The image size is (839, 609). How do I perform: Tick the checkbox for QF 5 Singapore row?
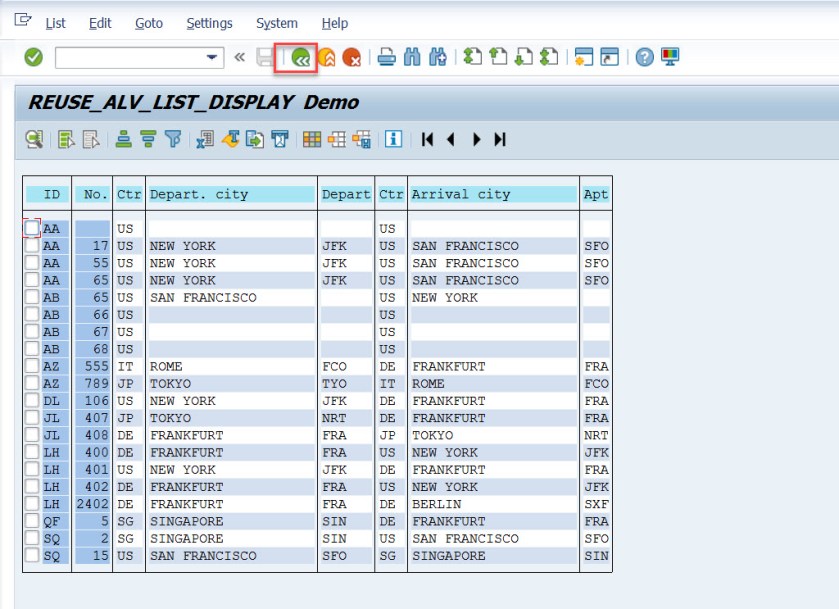[32, 521]
